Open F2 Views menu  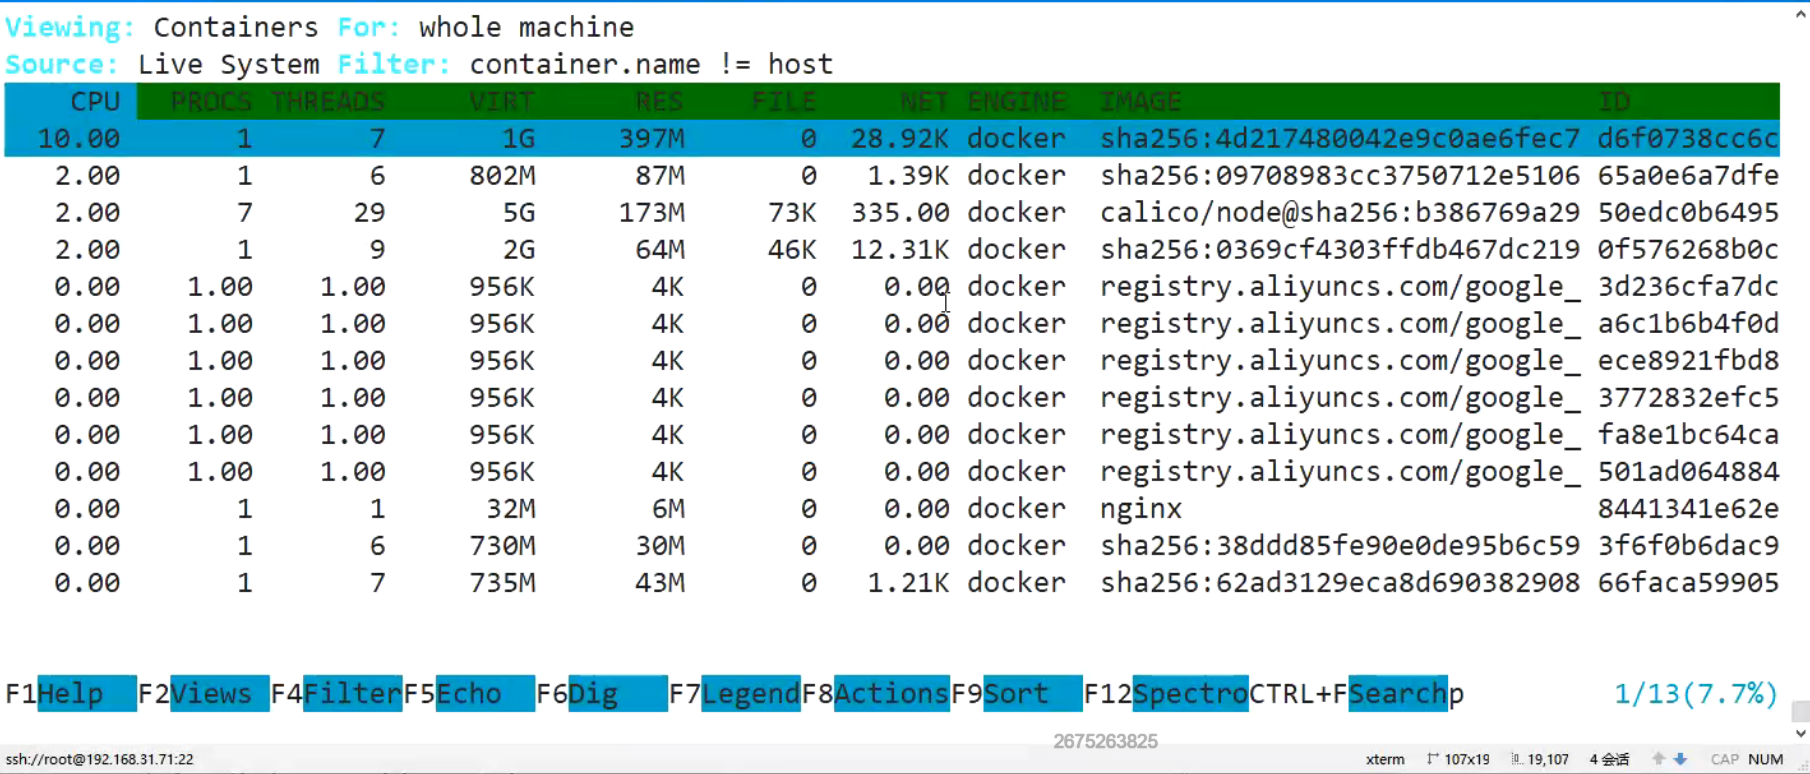coord(203,693)
